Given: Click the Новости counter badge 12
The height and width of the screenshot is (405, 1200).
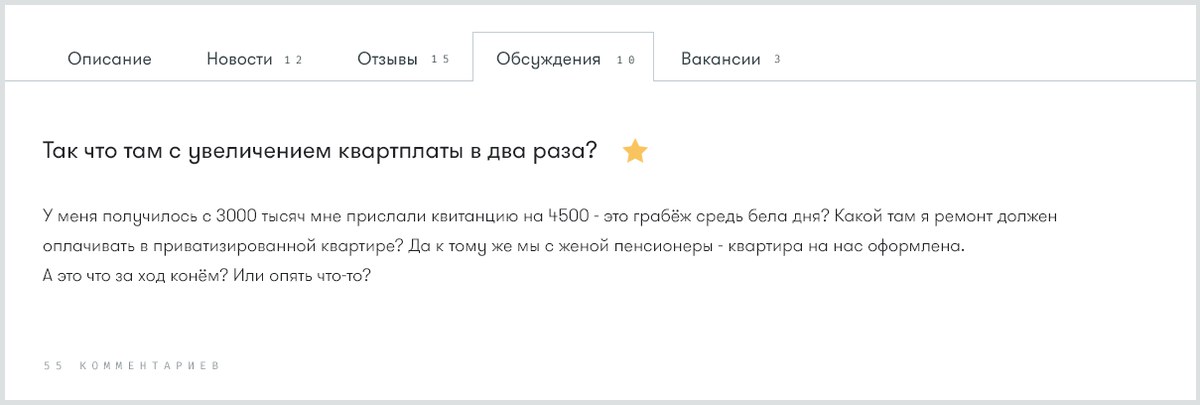Looking at the screenshot, I should click(x=293, y=60).
